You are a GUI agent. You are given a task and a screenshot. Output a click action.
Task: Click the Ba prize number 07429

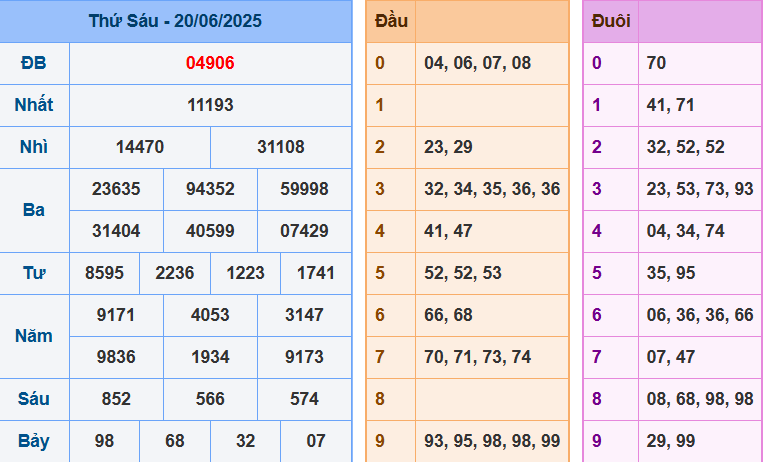(x=304, y=231)
